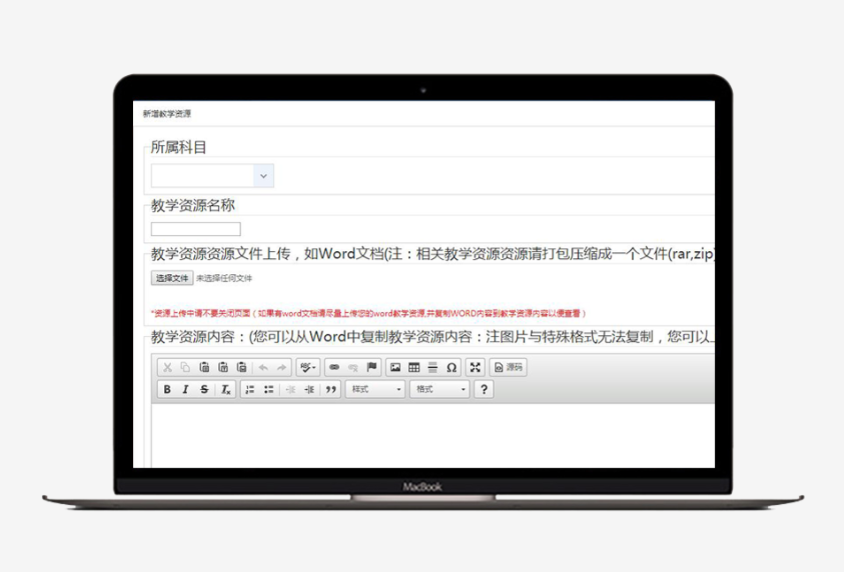844x572 pixels.
Task: Open the 所属科目 subject dropdown
Action: tap(212, 176)
